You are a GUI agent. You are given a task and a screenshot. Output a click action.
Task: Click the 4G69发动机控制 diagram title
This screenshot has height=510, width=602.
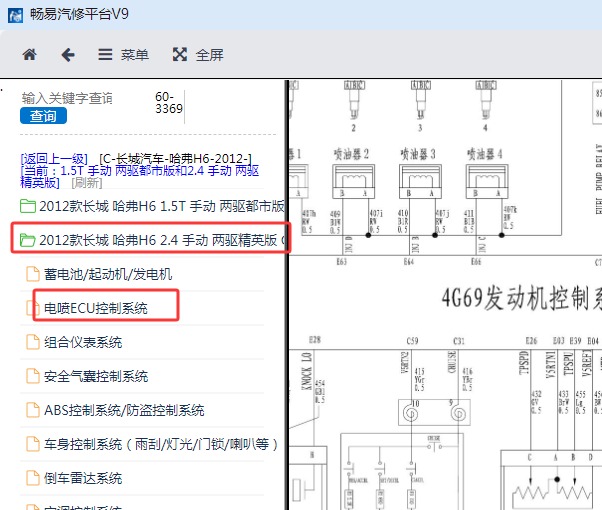pos(521,298)
